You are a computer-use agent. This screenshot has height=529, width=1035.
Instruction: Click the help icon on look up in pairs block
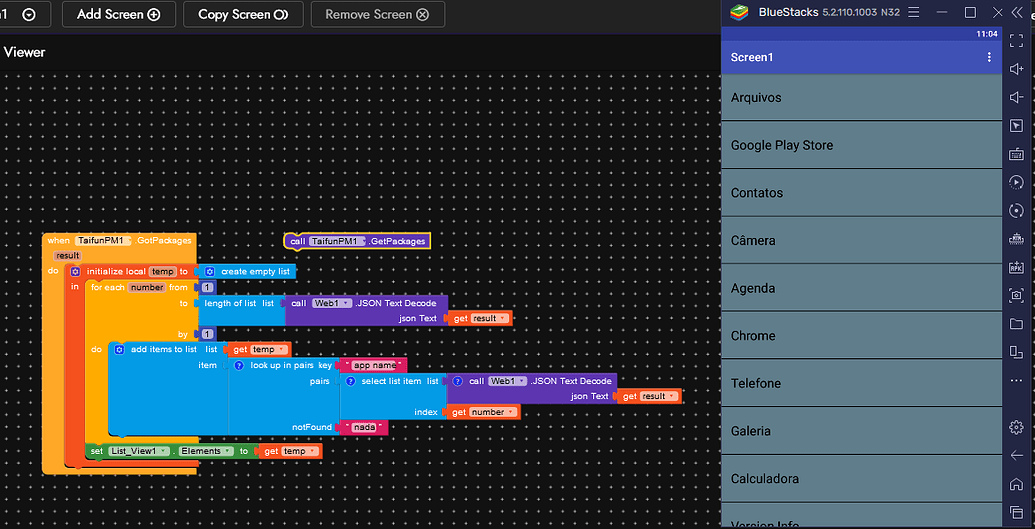(x=239, y=365)
